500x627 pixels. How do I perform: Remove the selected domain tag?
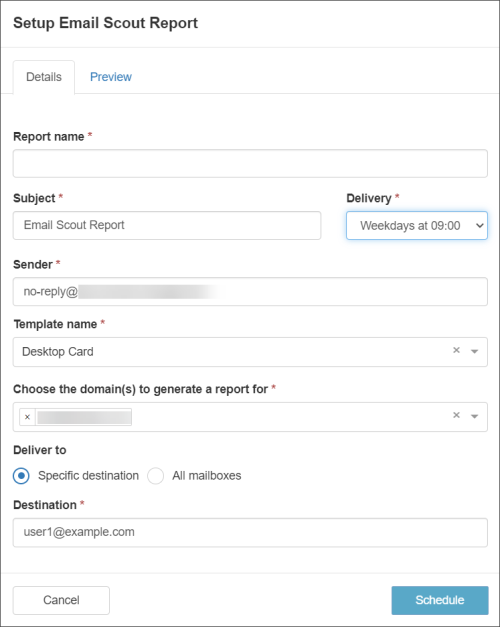27,417
